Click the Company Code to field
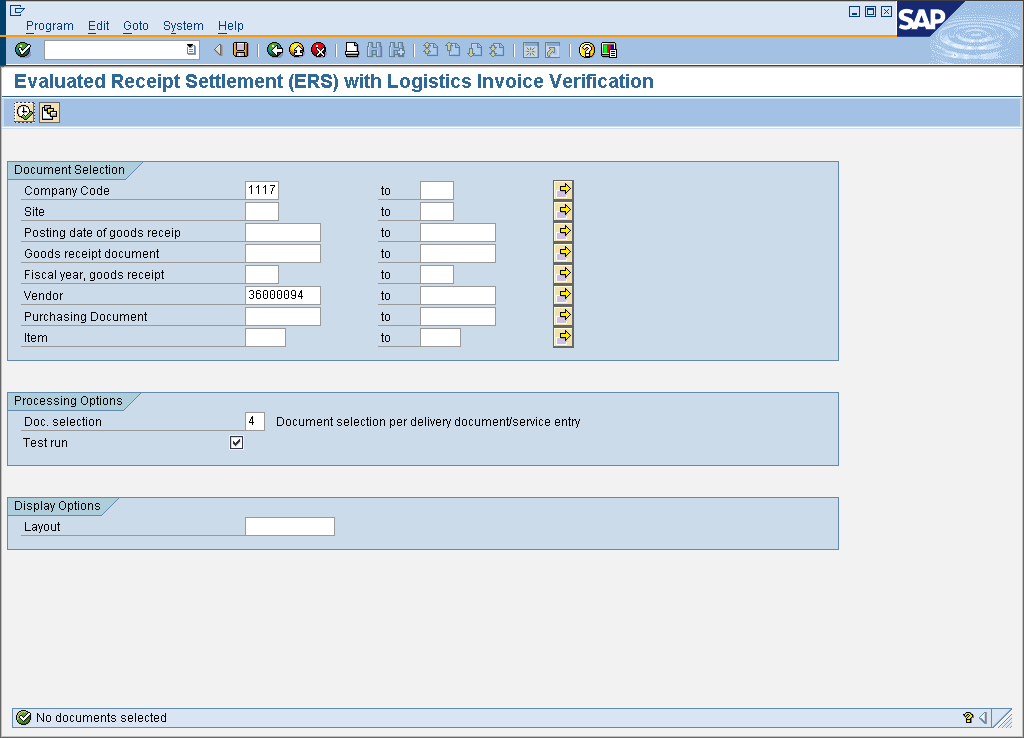This screenshot has width=1024, height=738. 437,190
